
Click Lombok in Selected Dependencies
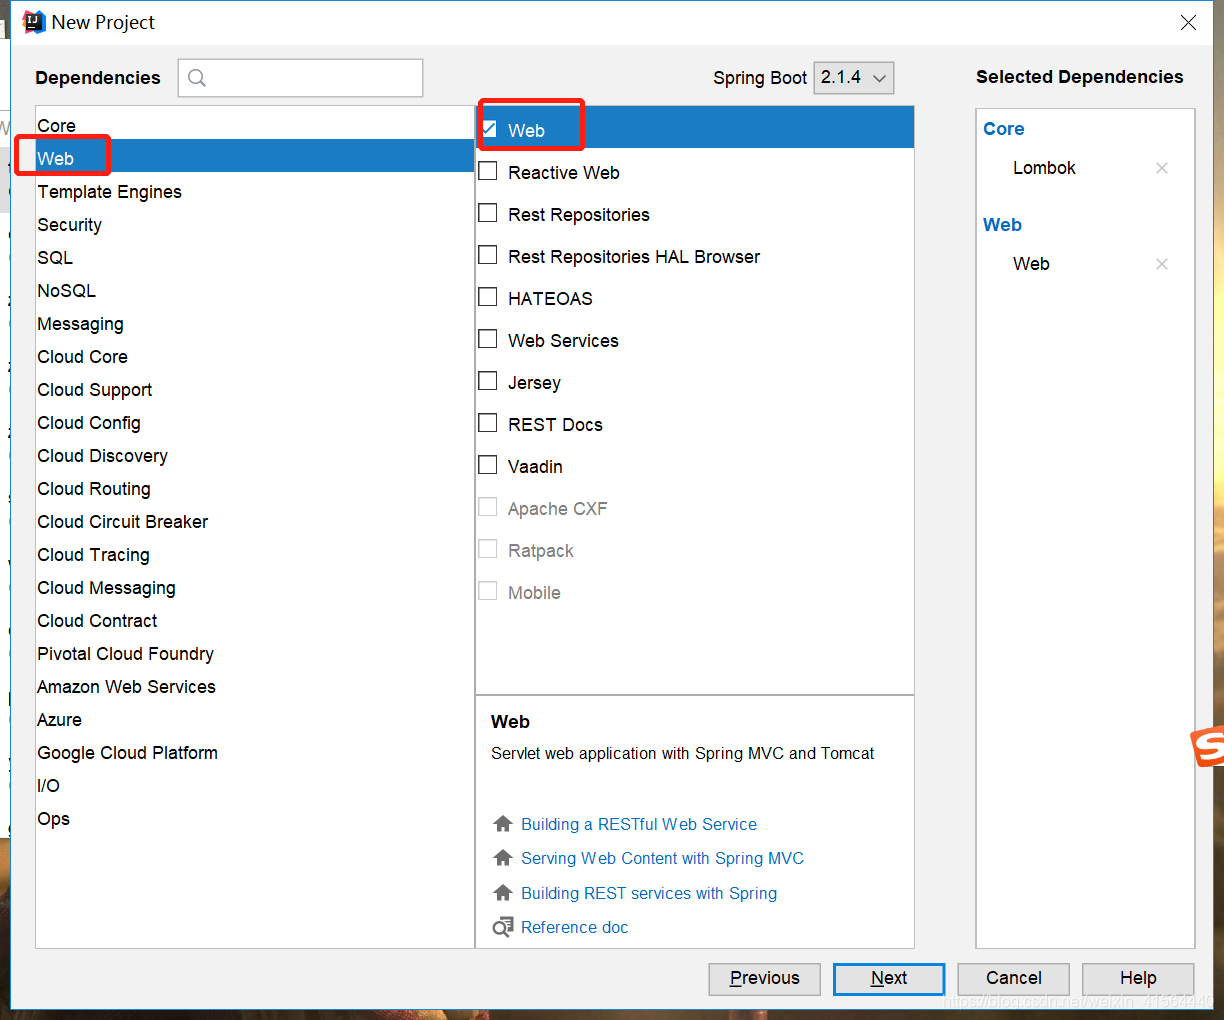pyautogui.click(x=1044, y=168)
